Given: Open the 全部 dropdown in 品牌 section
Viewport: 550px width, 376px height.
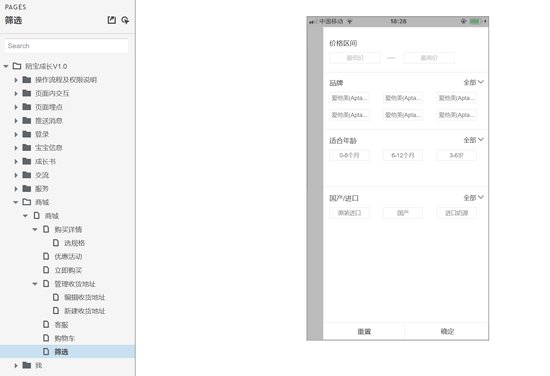Looking at the screenshot, I should [x=474, y=82].
